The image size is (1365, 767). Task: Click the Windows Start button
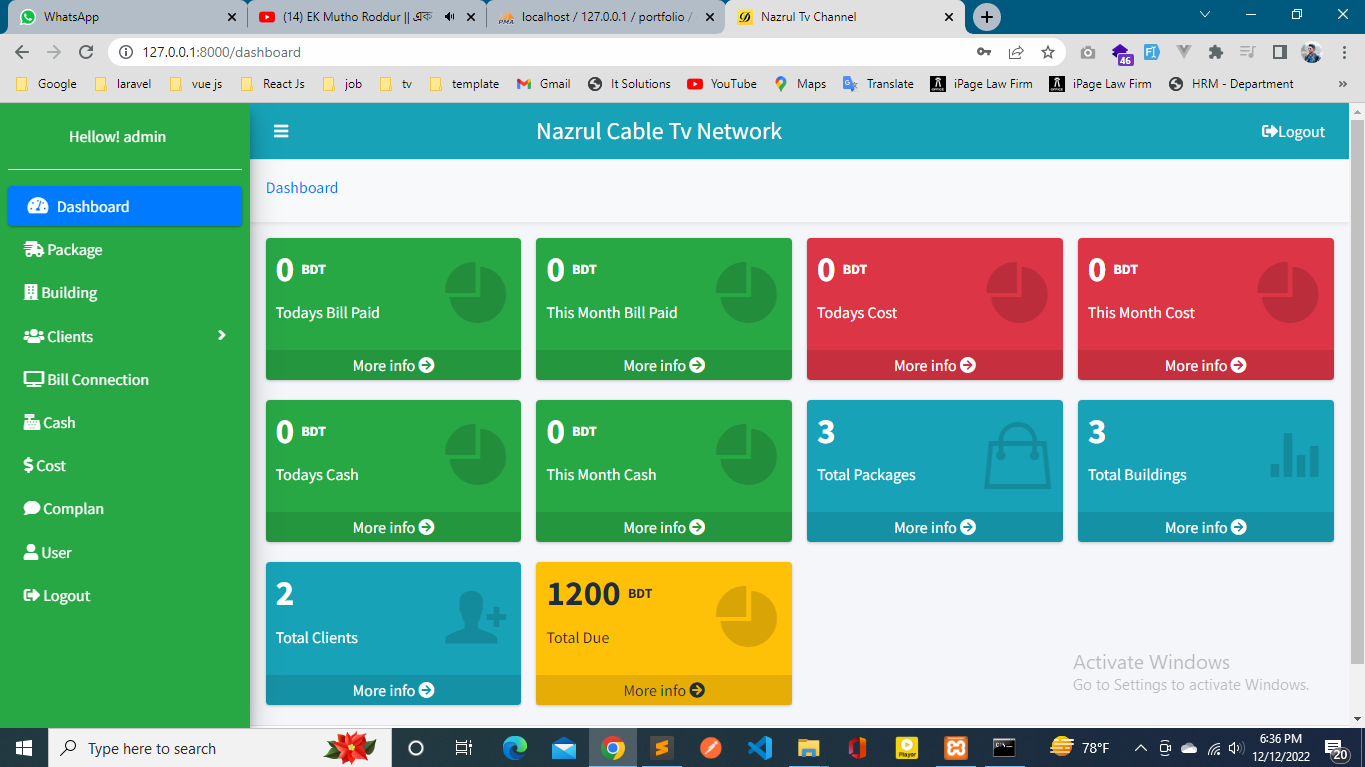[x=23, y=748]
